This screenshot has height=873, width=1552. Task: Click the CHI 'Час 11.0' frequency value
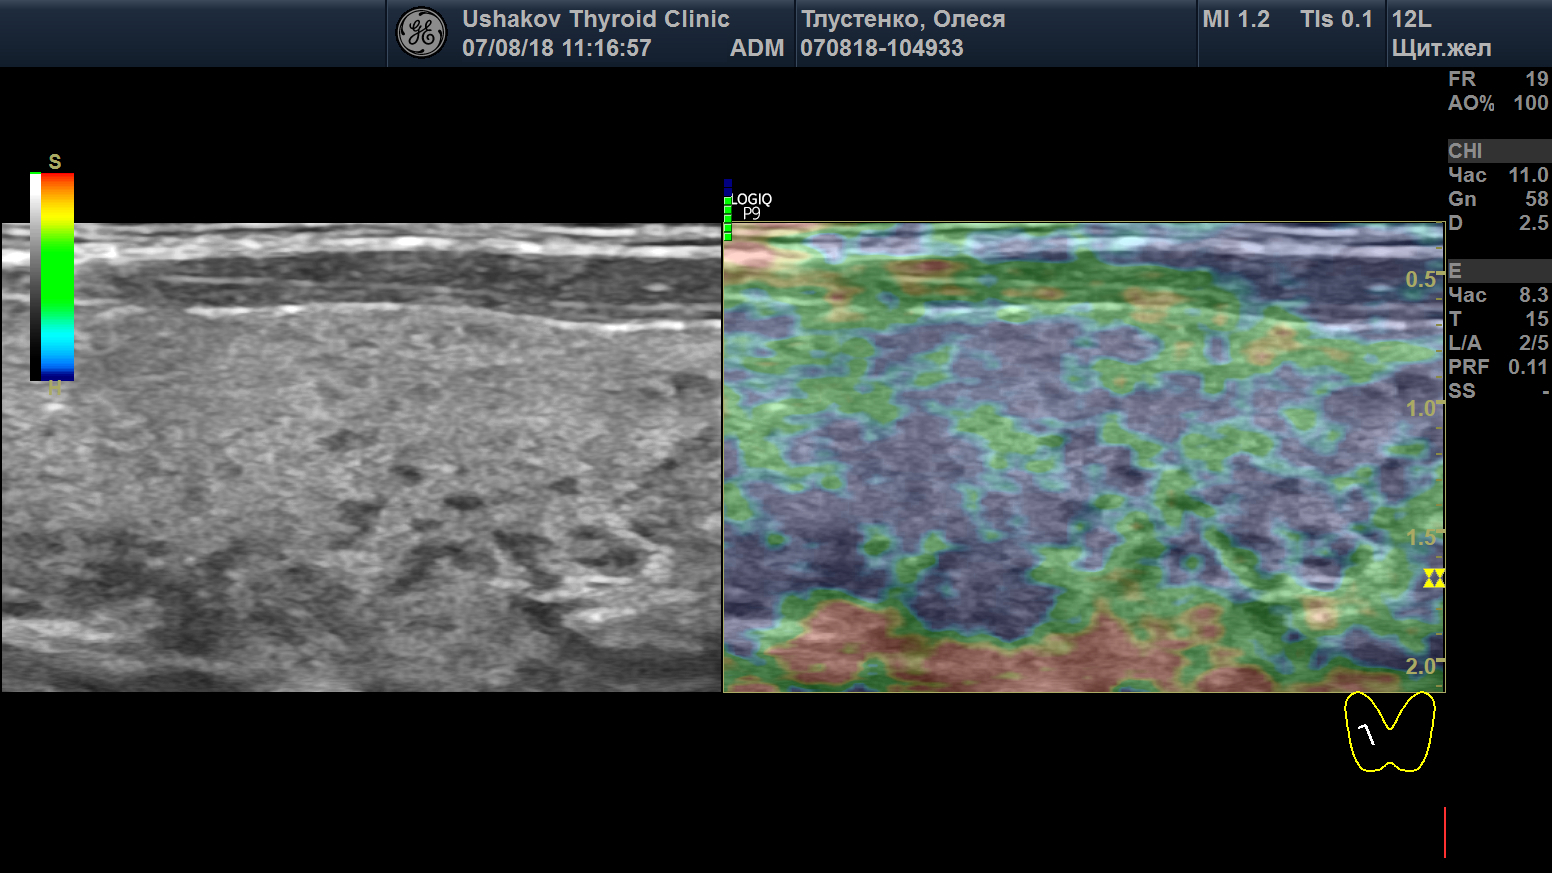pos(1498,175)
